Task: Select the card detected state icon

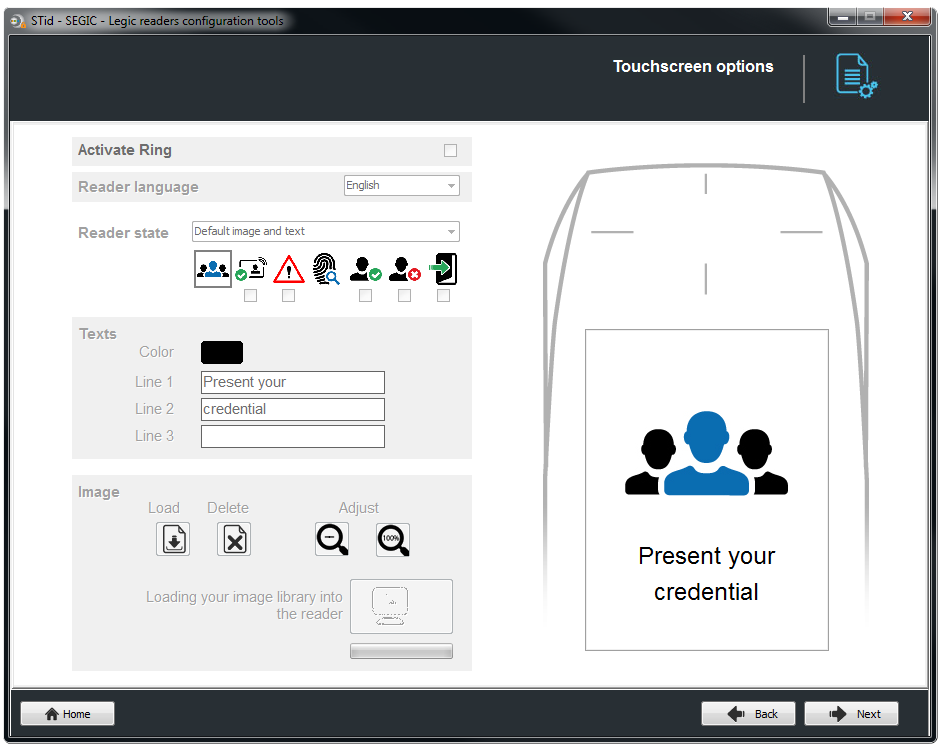Action: 251,269
